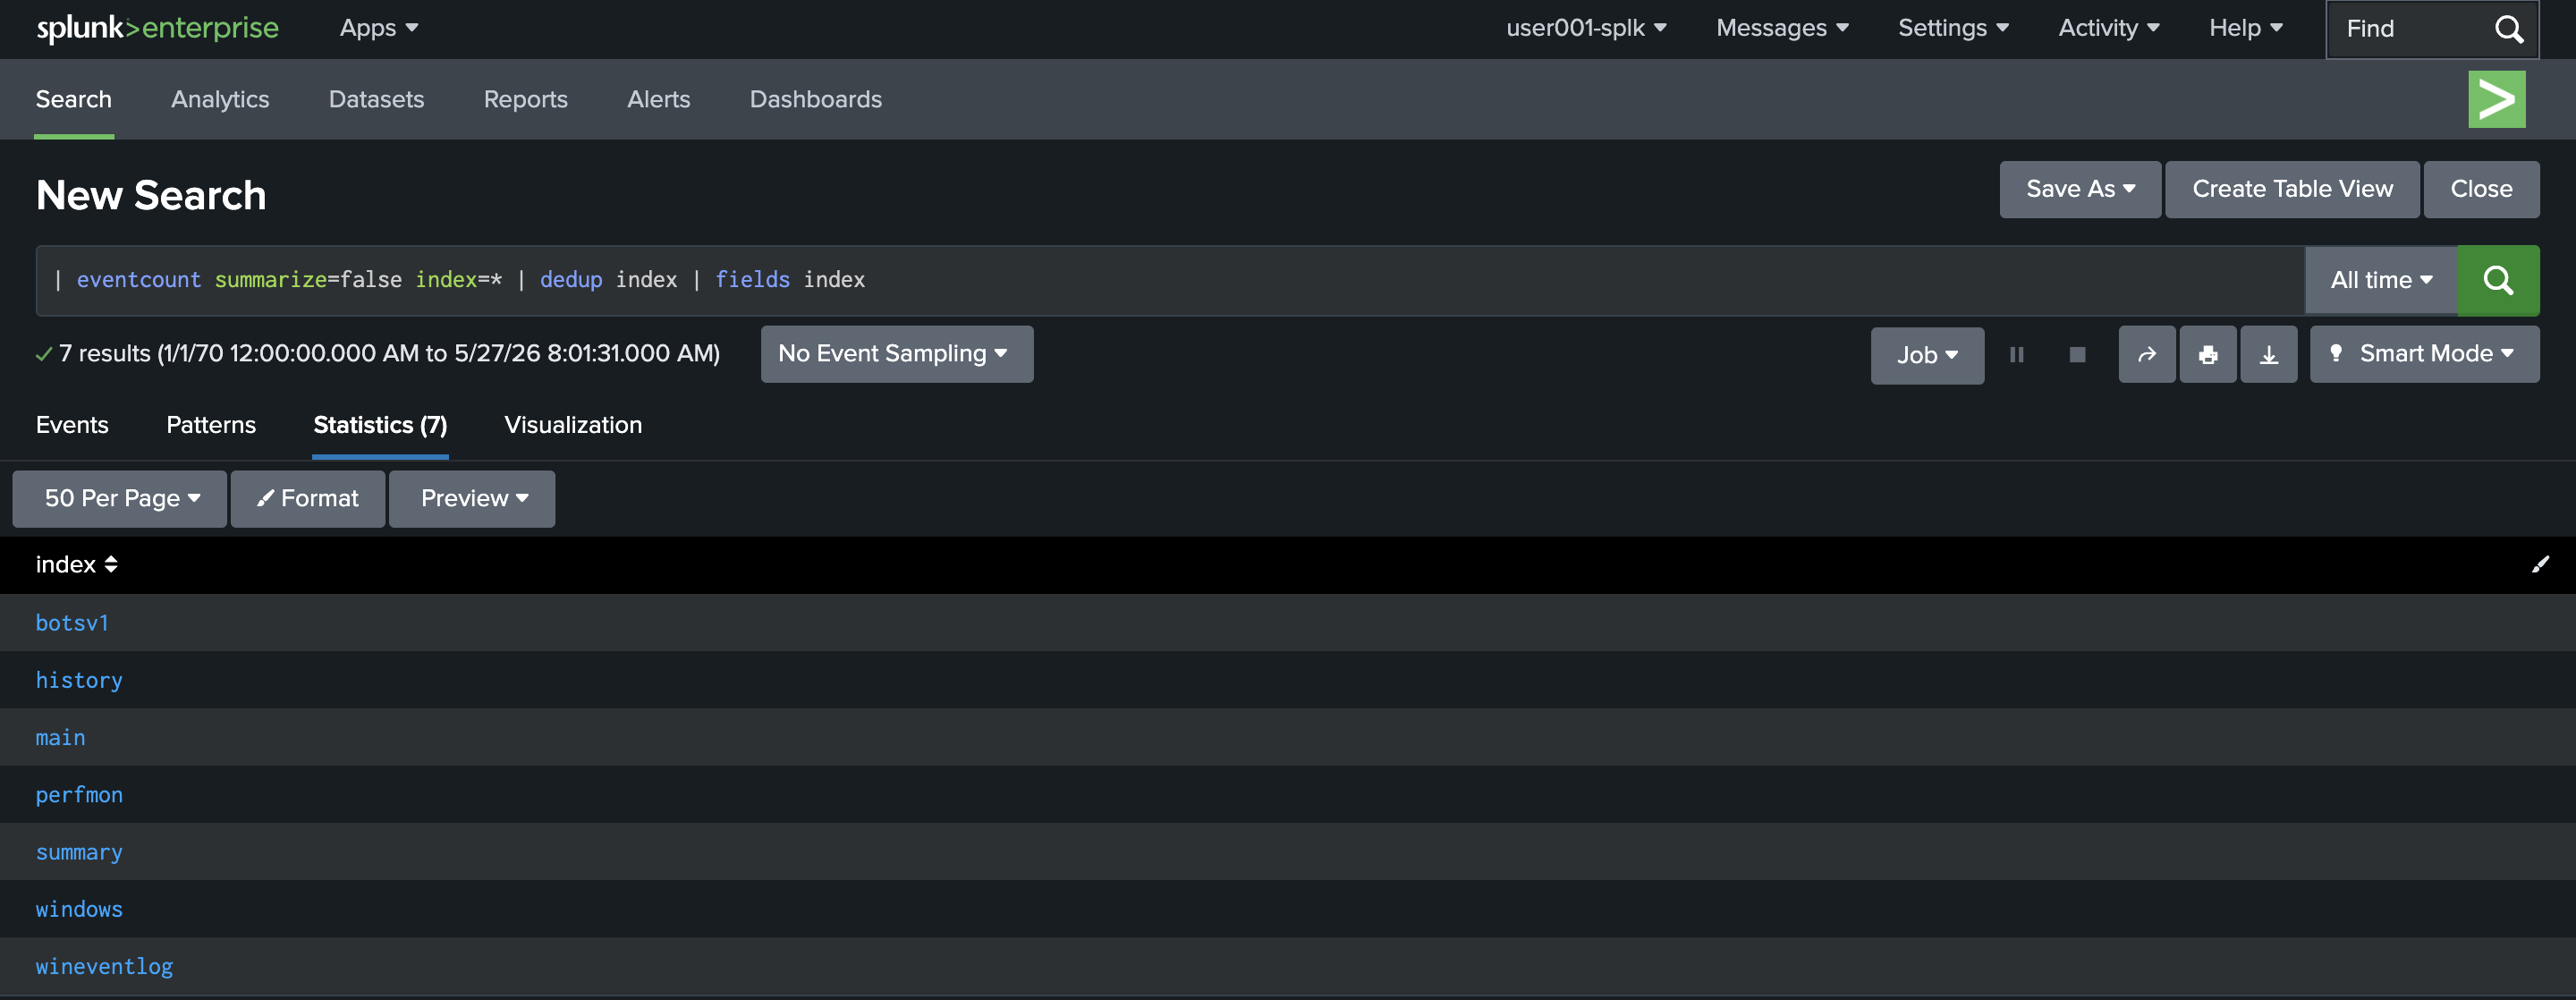Screen dimensions: 2576x1000
Task: Open the Datasets nav tab
Action: [376, 99]
